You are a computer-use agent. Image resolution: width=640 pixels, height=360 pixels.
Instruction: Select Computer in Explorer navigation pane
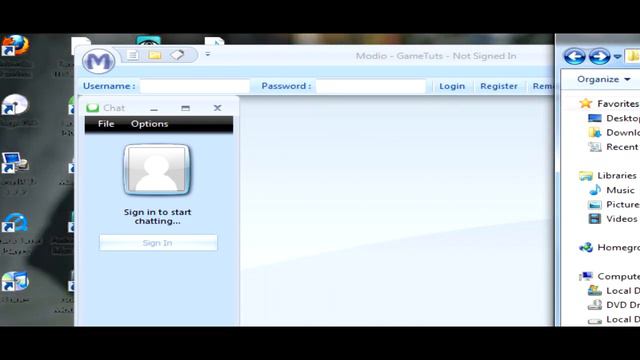(x=609, y=276)
